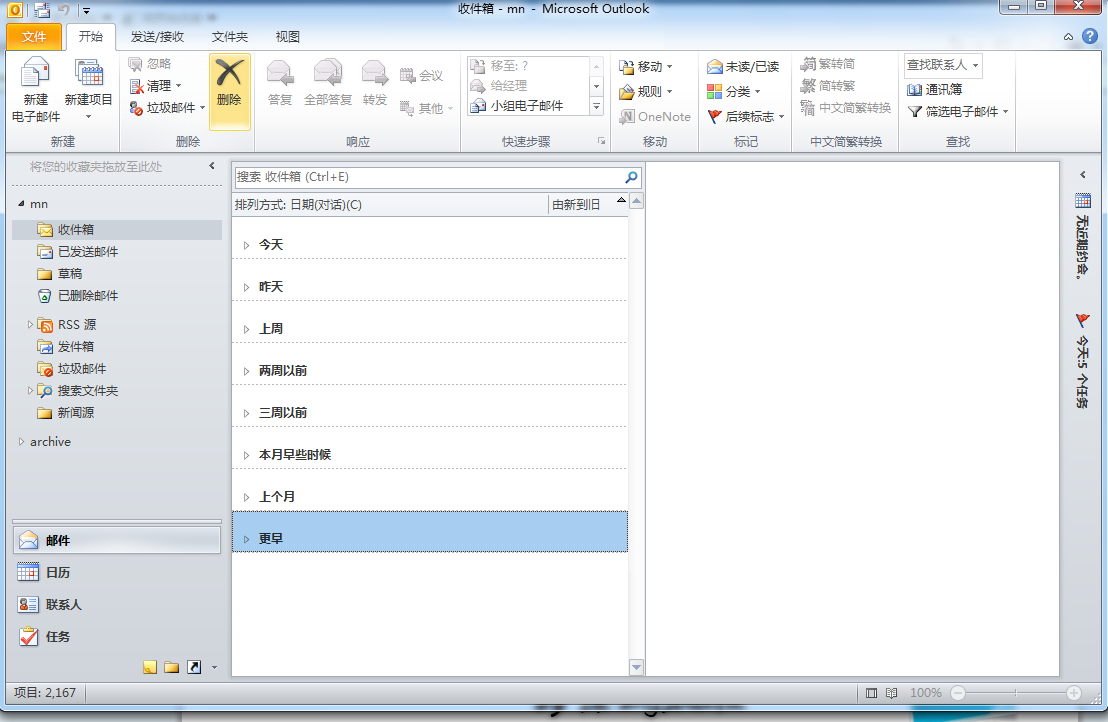Open the 规则 dropdown

tap(646, 91)
